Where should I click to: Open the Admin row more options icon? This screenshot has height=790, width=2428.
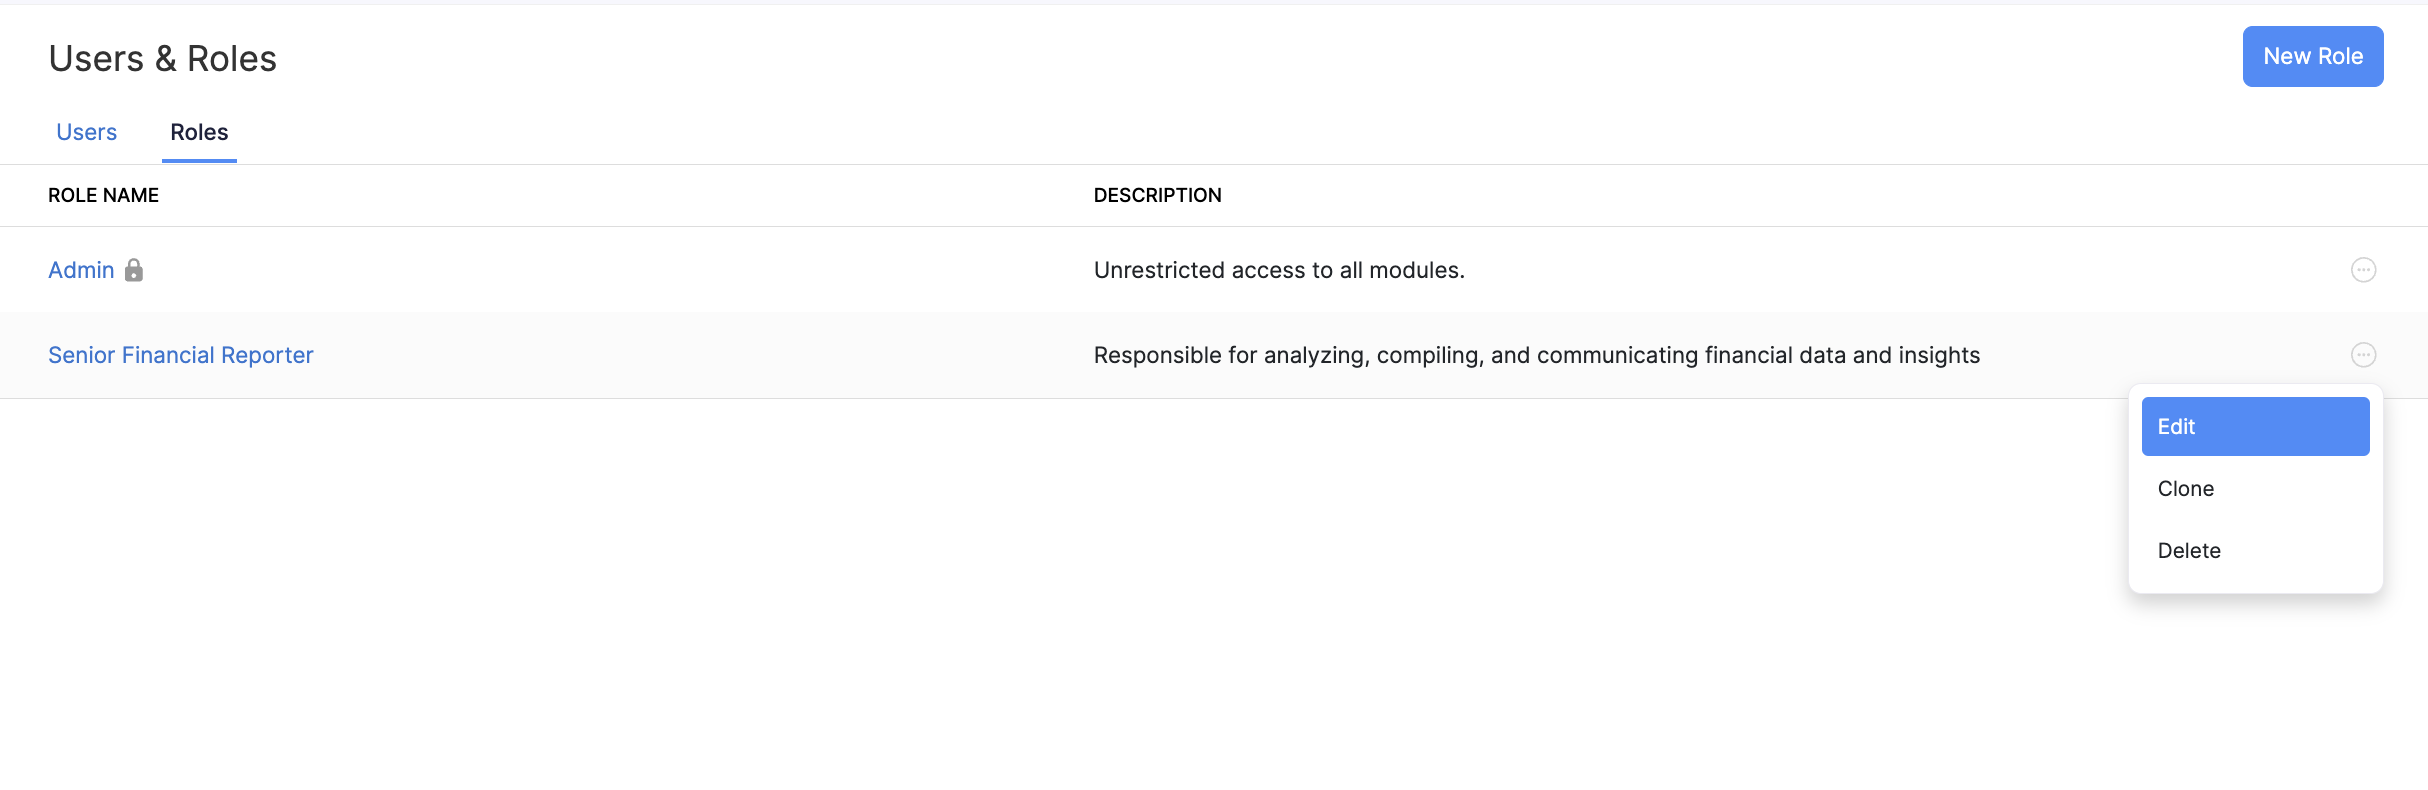[x=2363, y=270]
